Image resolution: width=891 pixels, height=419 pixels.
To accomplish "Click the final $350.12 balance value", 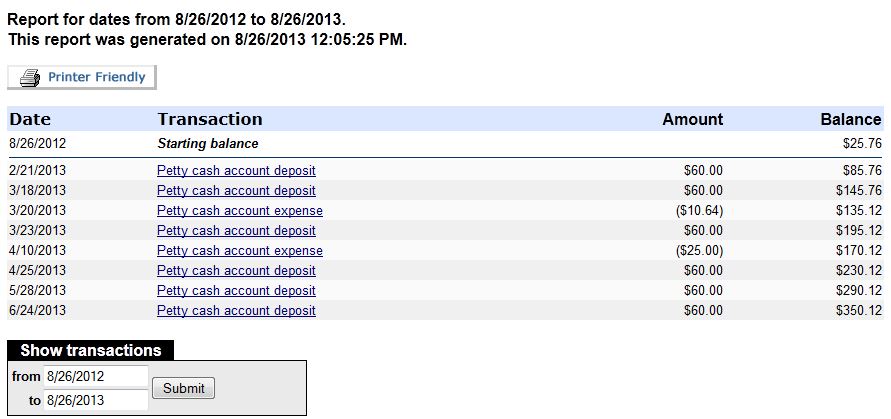I will click(859, 311).
